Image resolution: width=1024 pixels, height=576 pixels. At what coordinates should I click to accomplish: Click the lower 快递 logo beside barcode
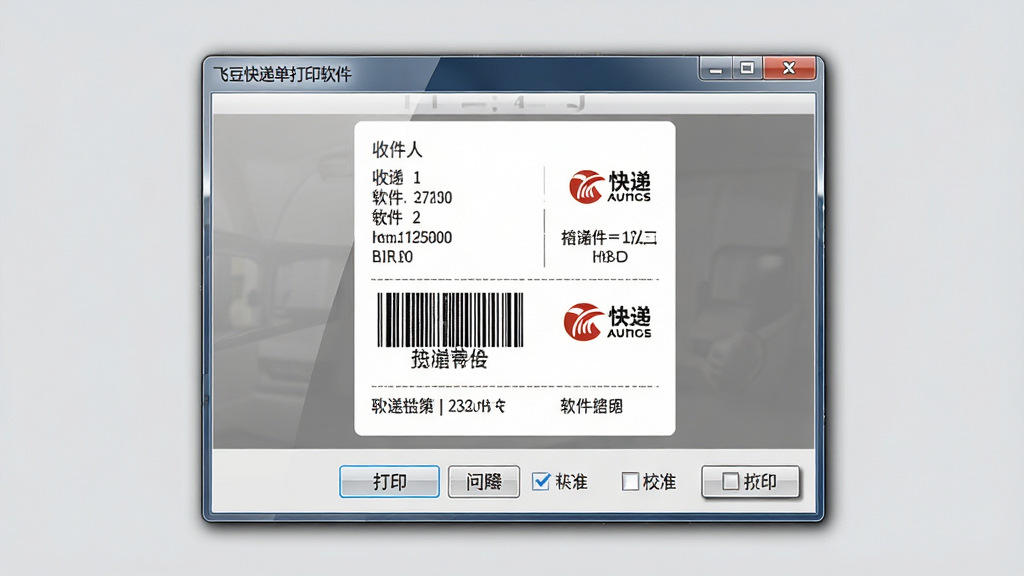tap(607, 321)
